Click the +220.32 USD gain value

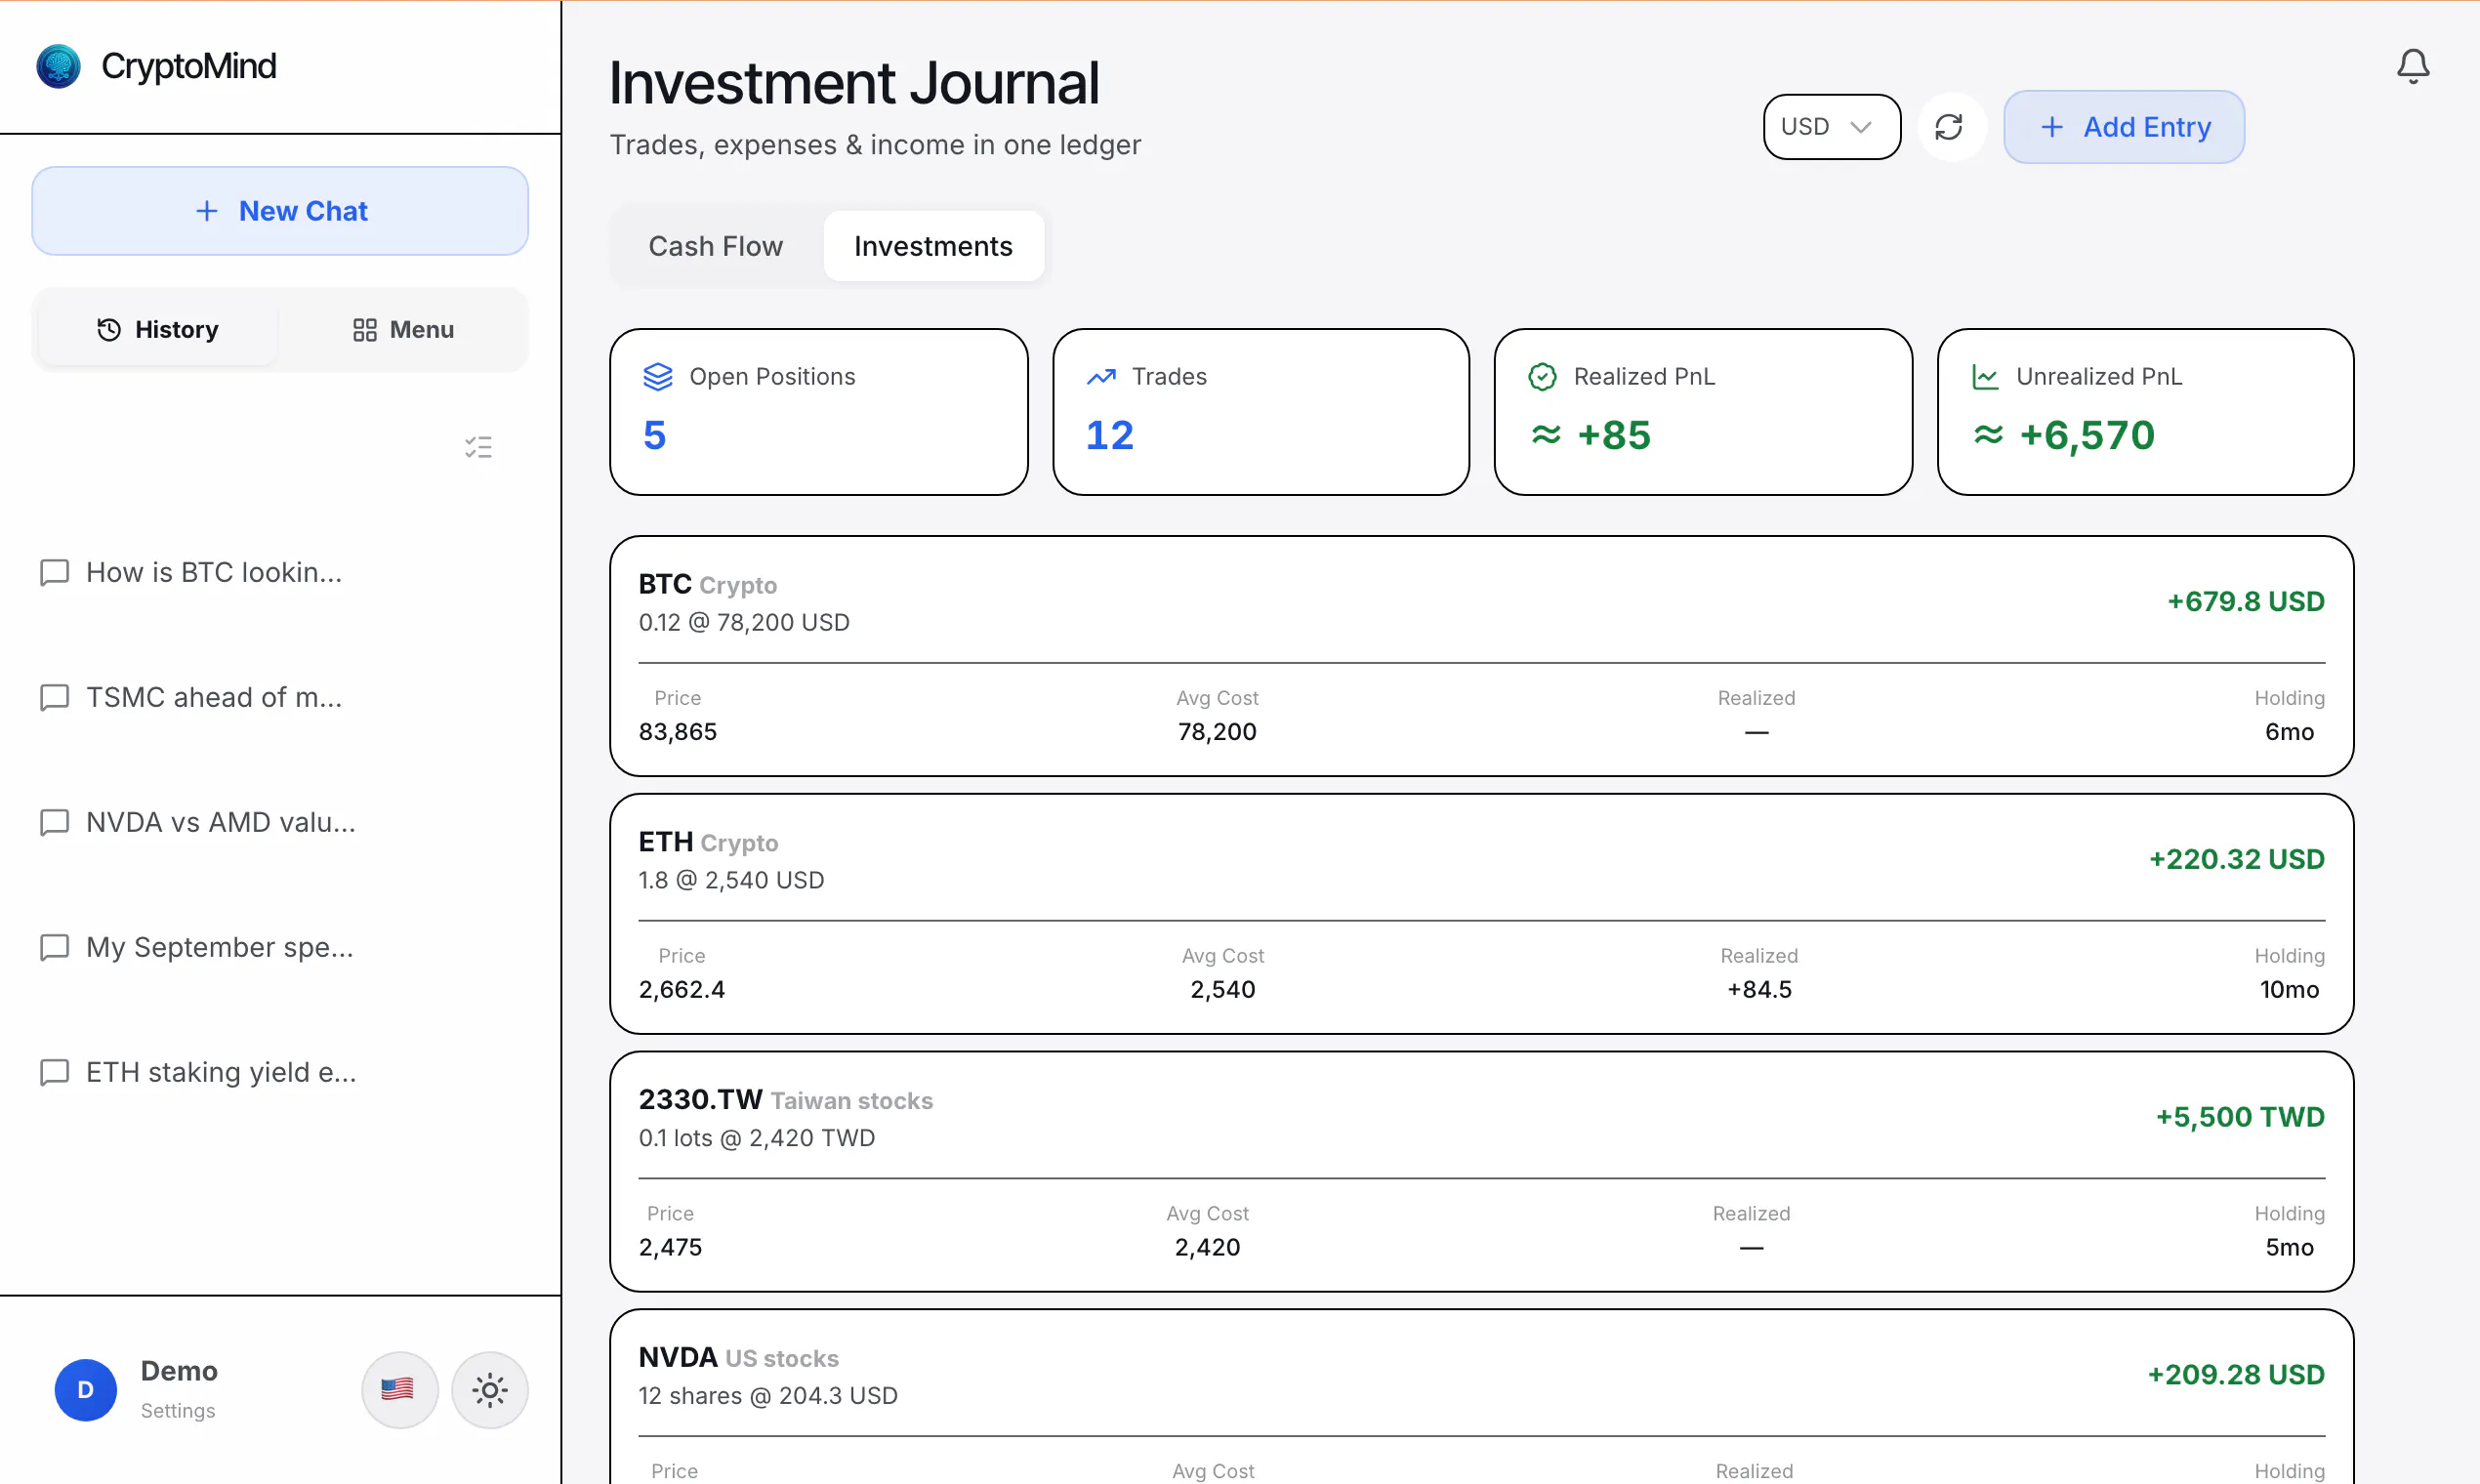(2236, 860)
